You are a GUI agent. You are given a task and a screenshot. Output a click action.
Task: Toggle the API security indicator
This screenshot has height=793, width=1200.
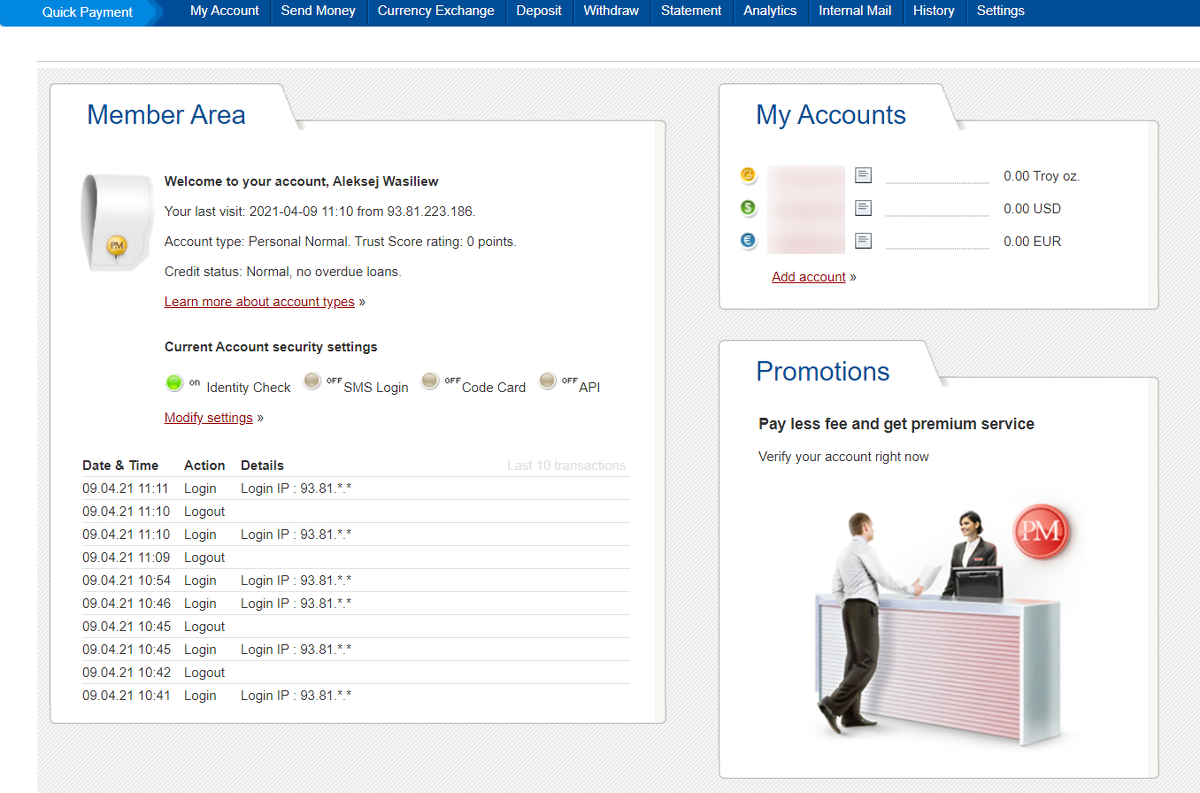coord(547,381)
